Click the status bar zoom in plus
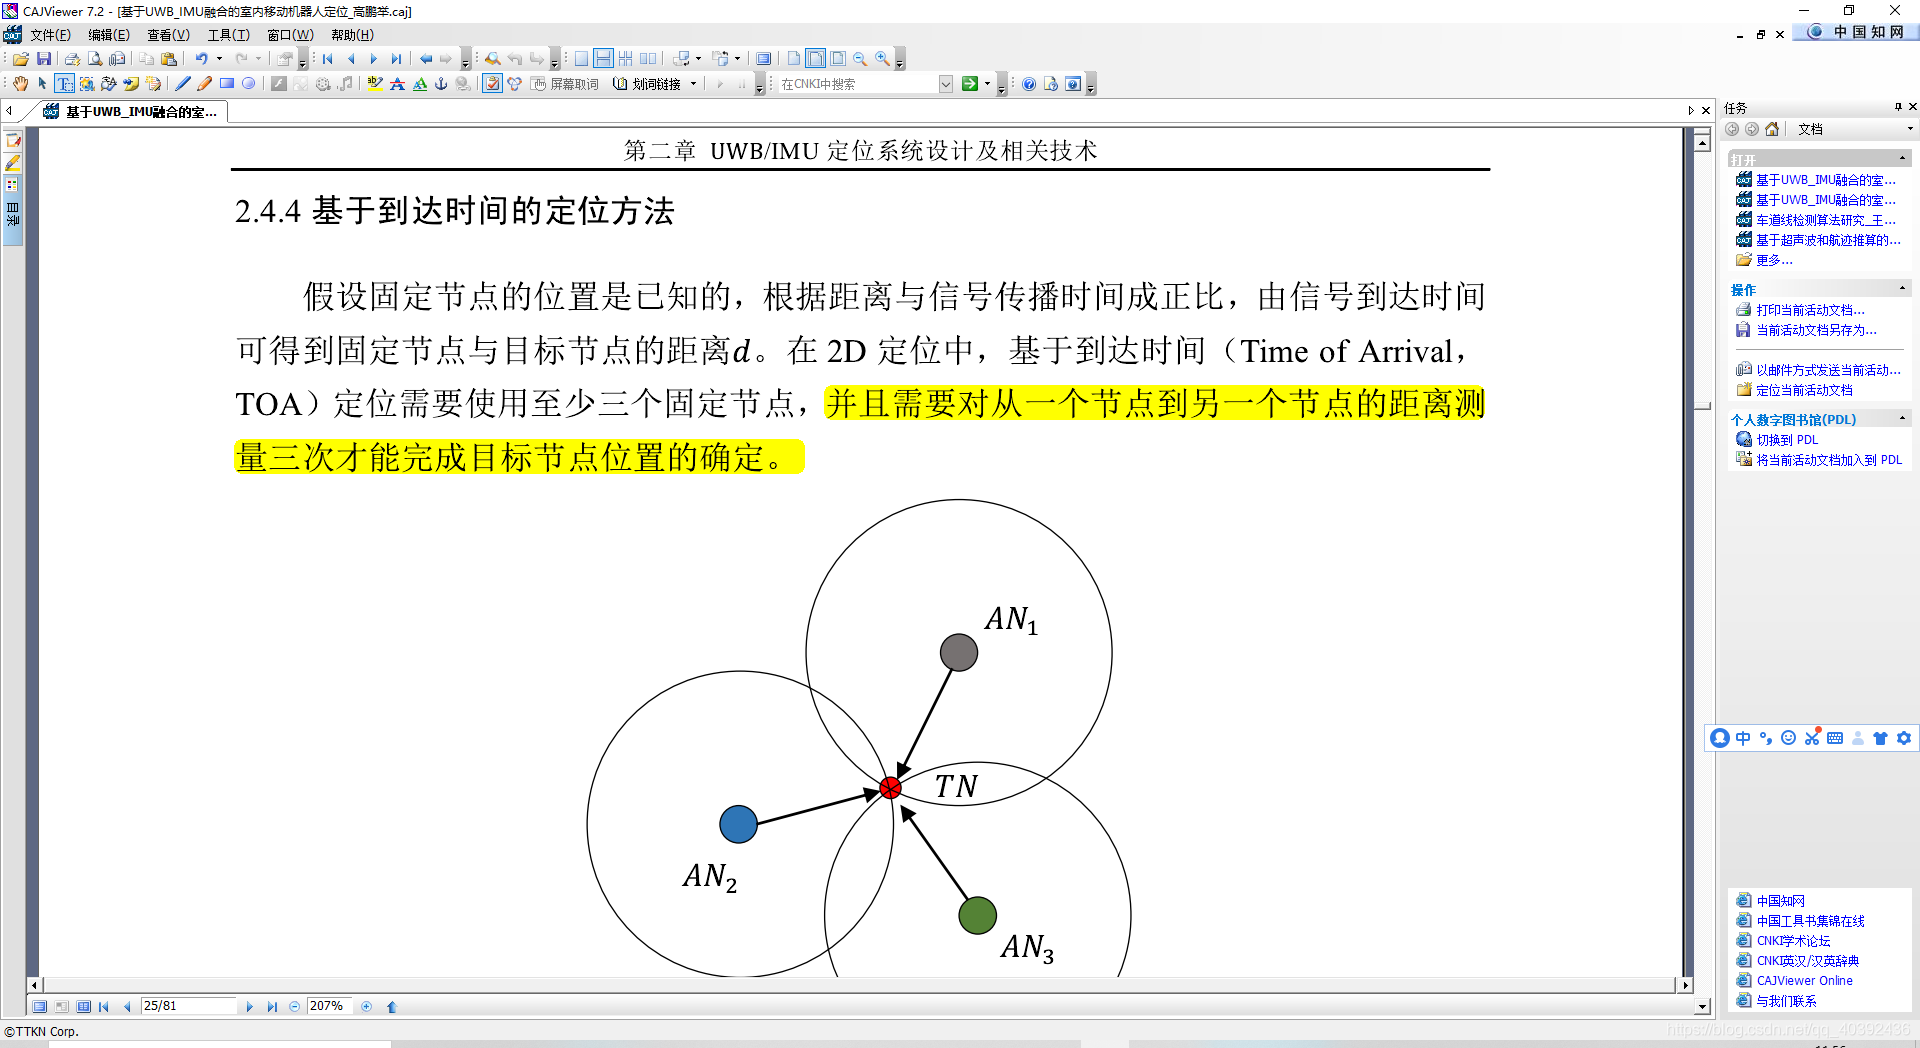Screen dimensions: 1920x1048 coord(367,1007)
